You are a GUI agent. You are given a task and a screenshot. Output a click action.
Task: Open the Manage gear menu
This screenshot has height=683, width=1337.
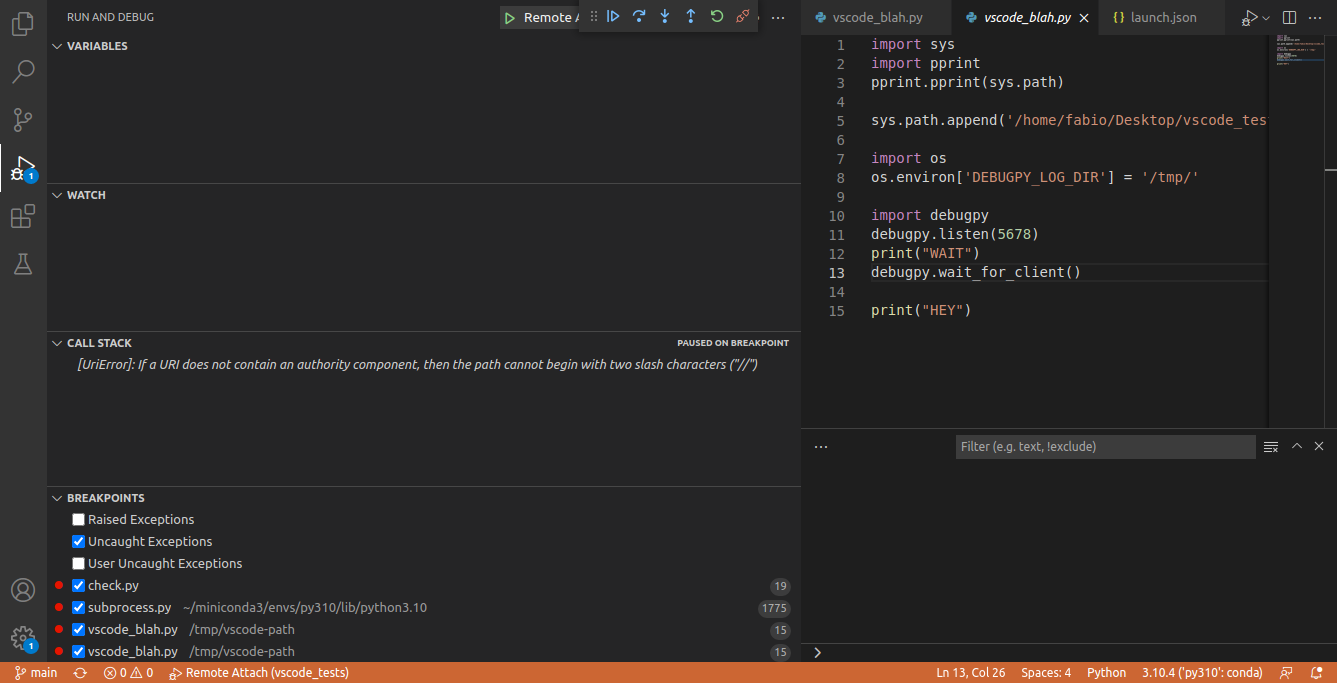[x=23, y=637]
